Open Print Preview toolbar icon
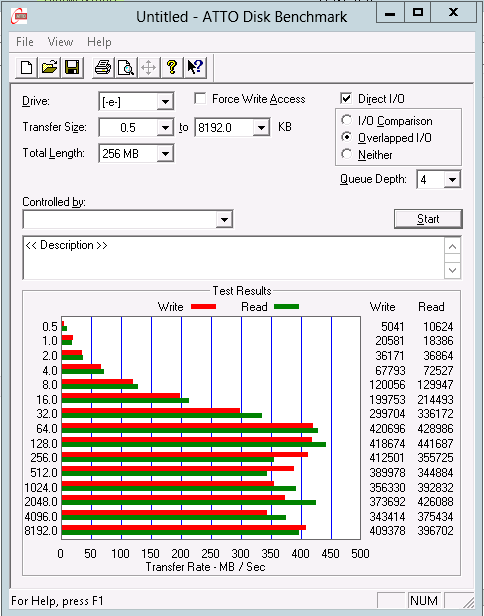 (126, 67)
